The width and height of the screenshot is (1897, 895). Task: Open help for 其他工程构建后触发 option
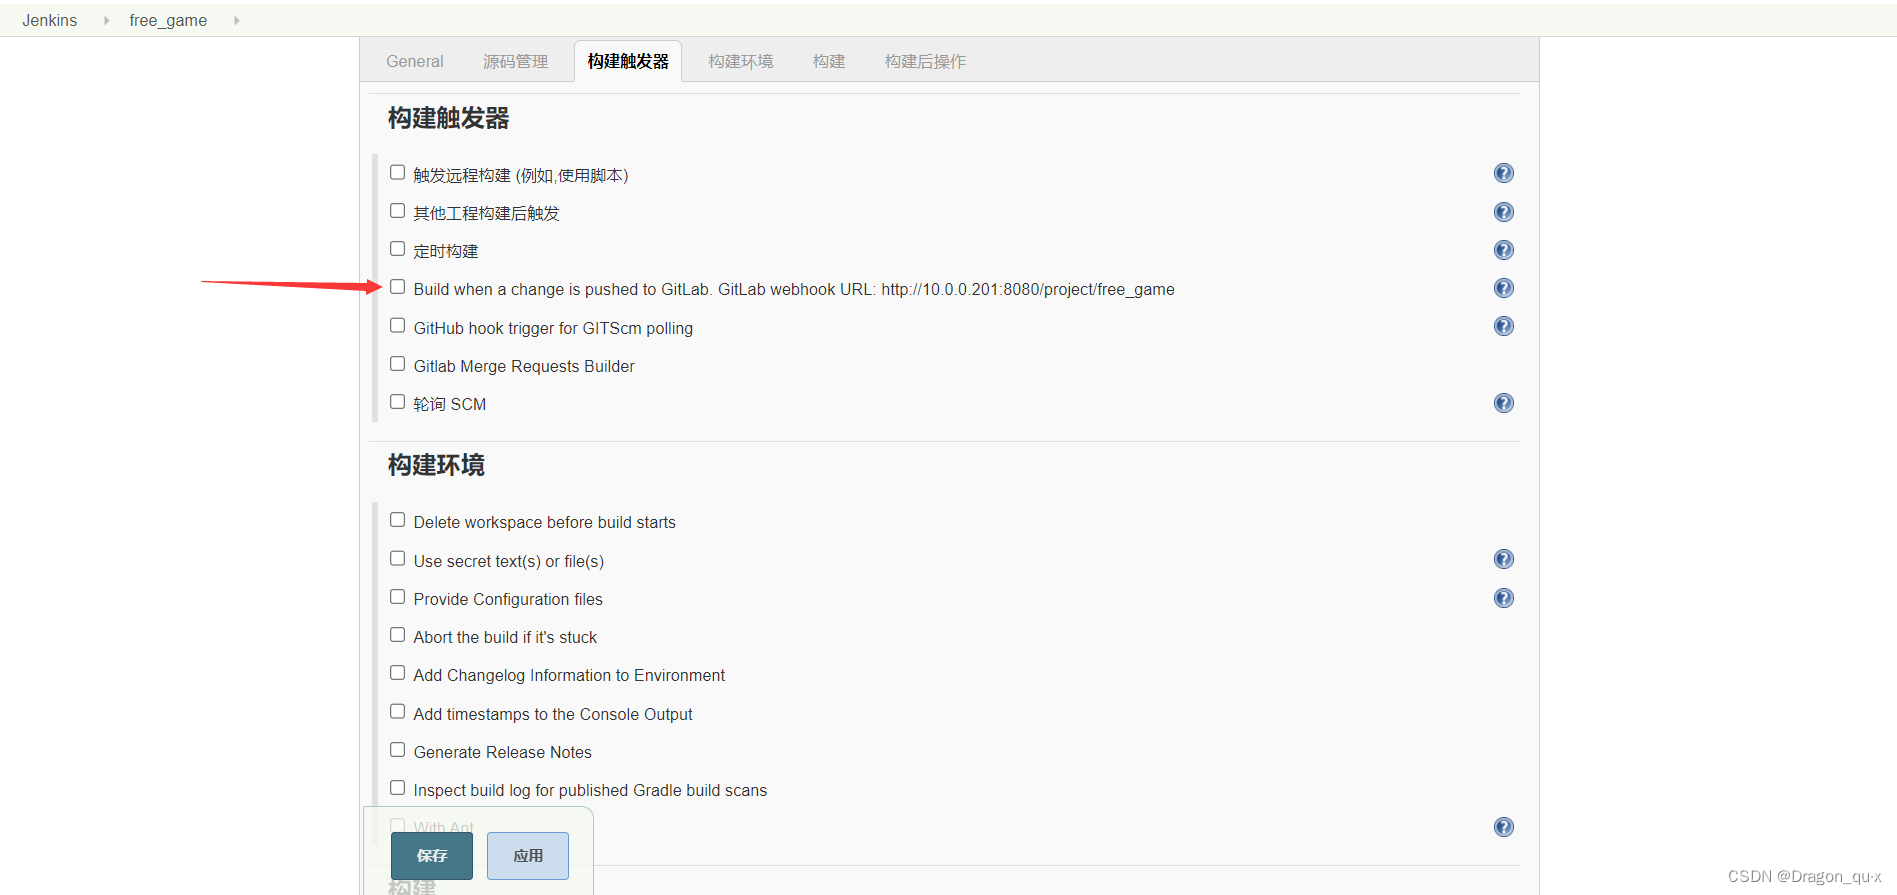(x=1503, y=212)
